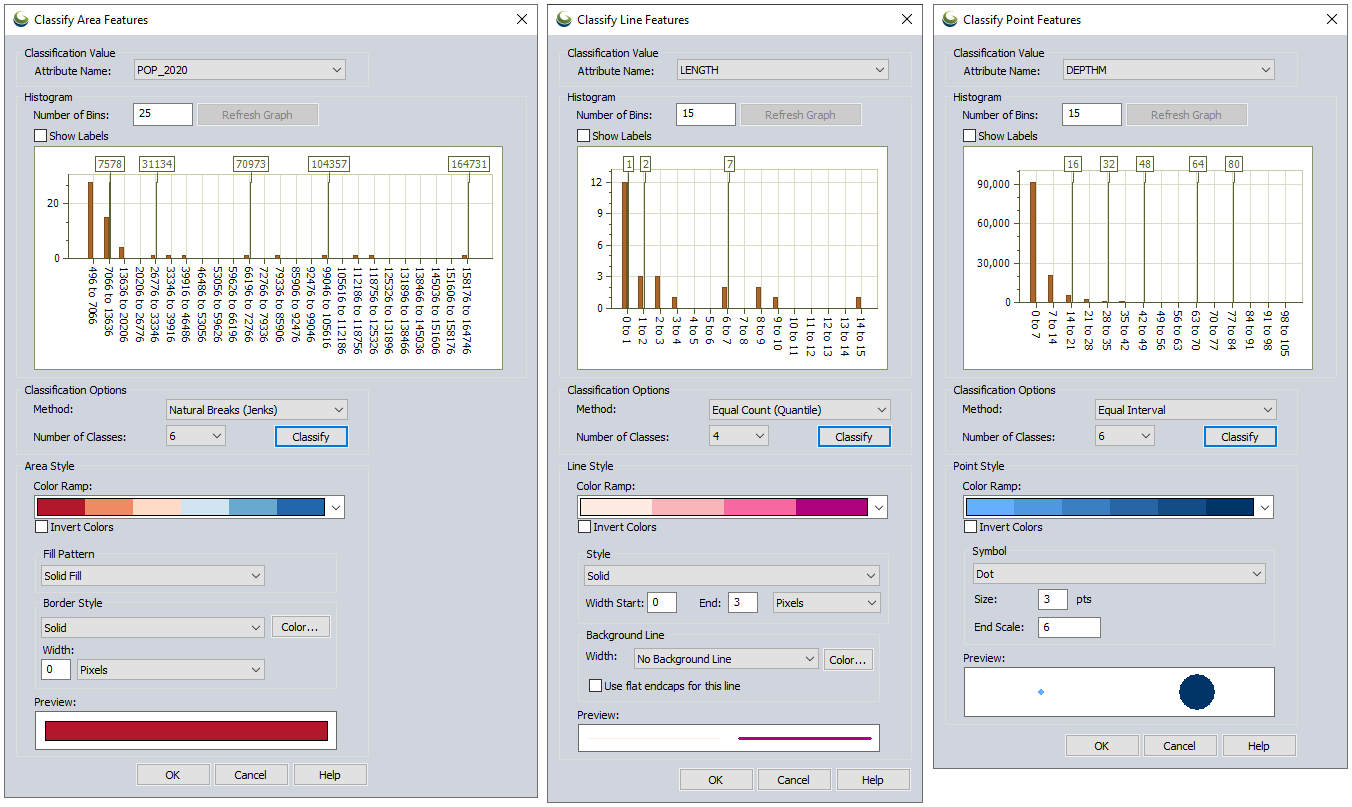Enable Show Labels in Line Features histogram
The image size is (1352, 807).
click(584, 136)
